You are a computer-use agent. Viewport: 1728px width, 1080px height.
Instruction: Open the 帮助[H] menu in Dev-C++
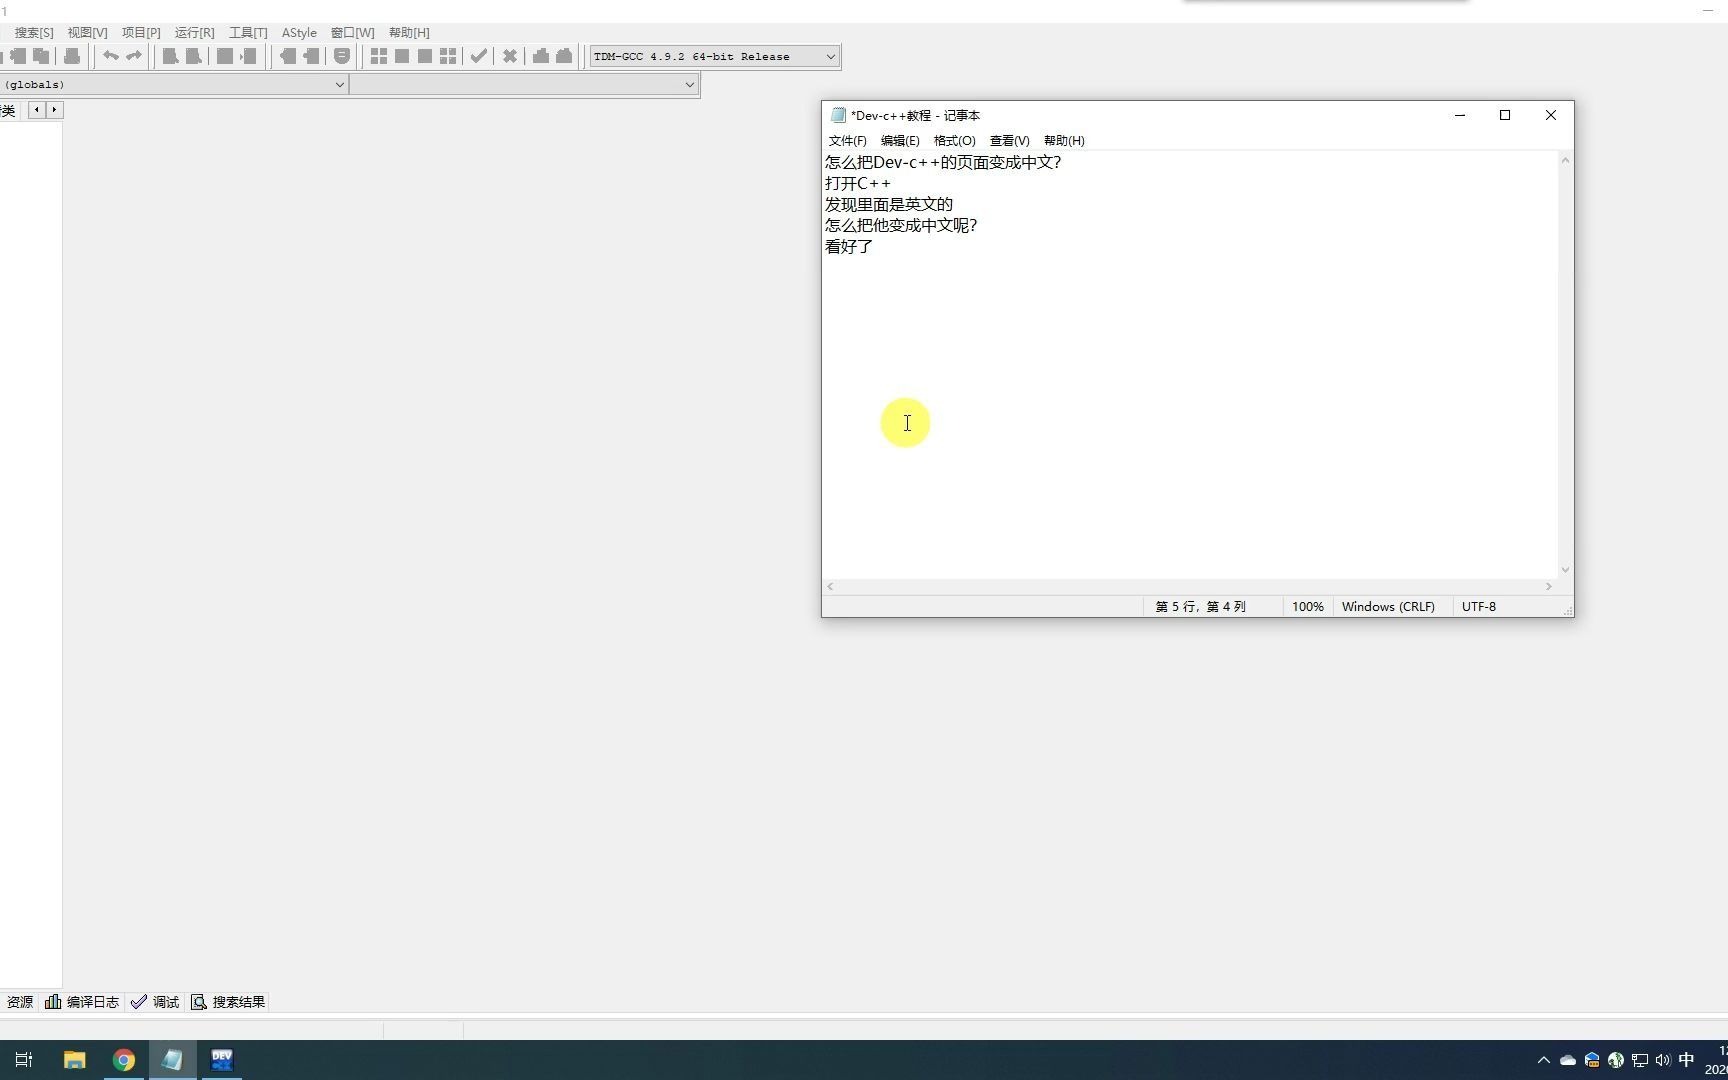pyautogui.click(x=409, y=33)
